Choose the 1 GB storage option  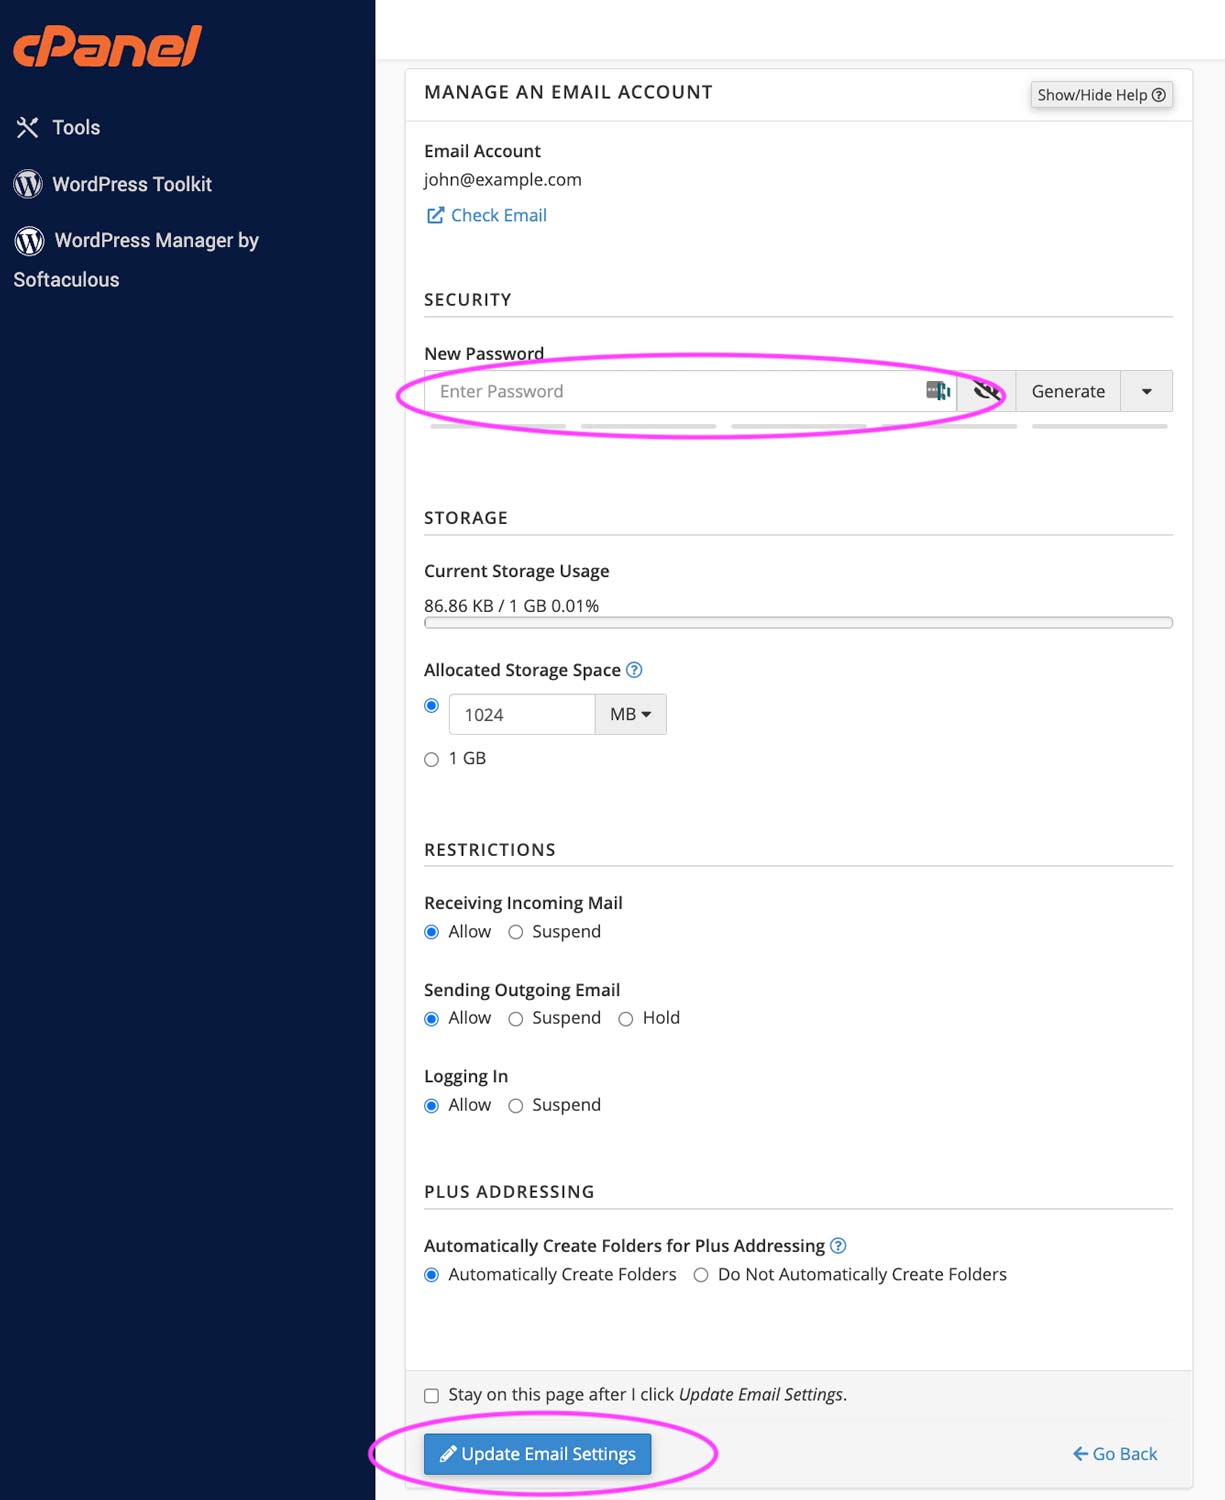tap(432, 759)
